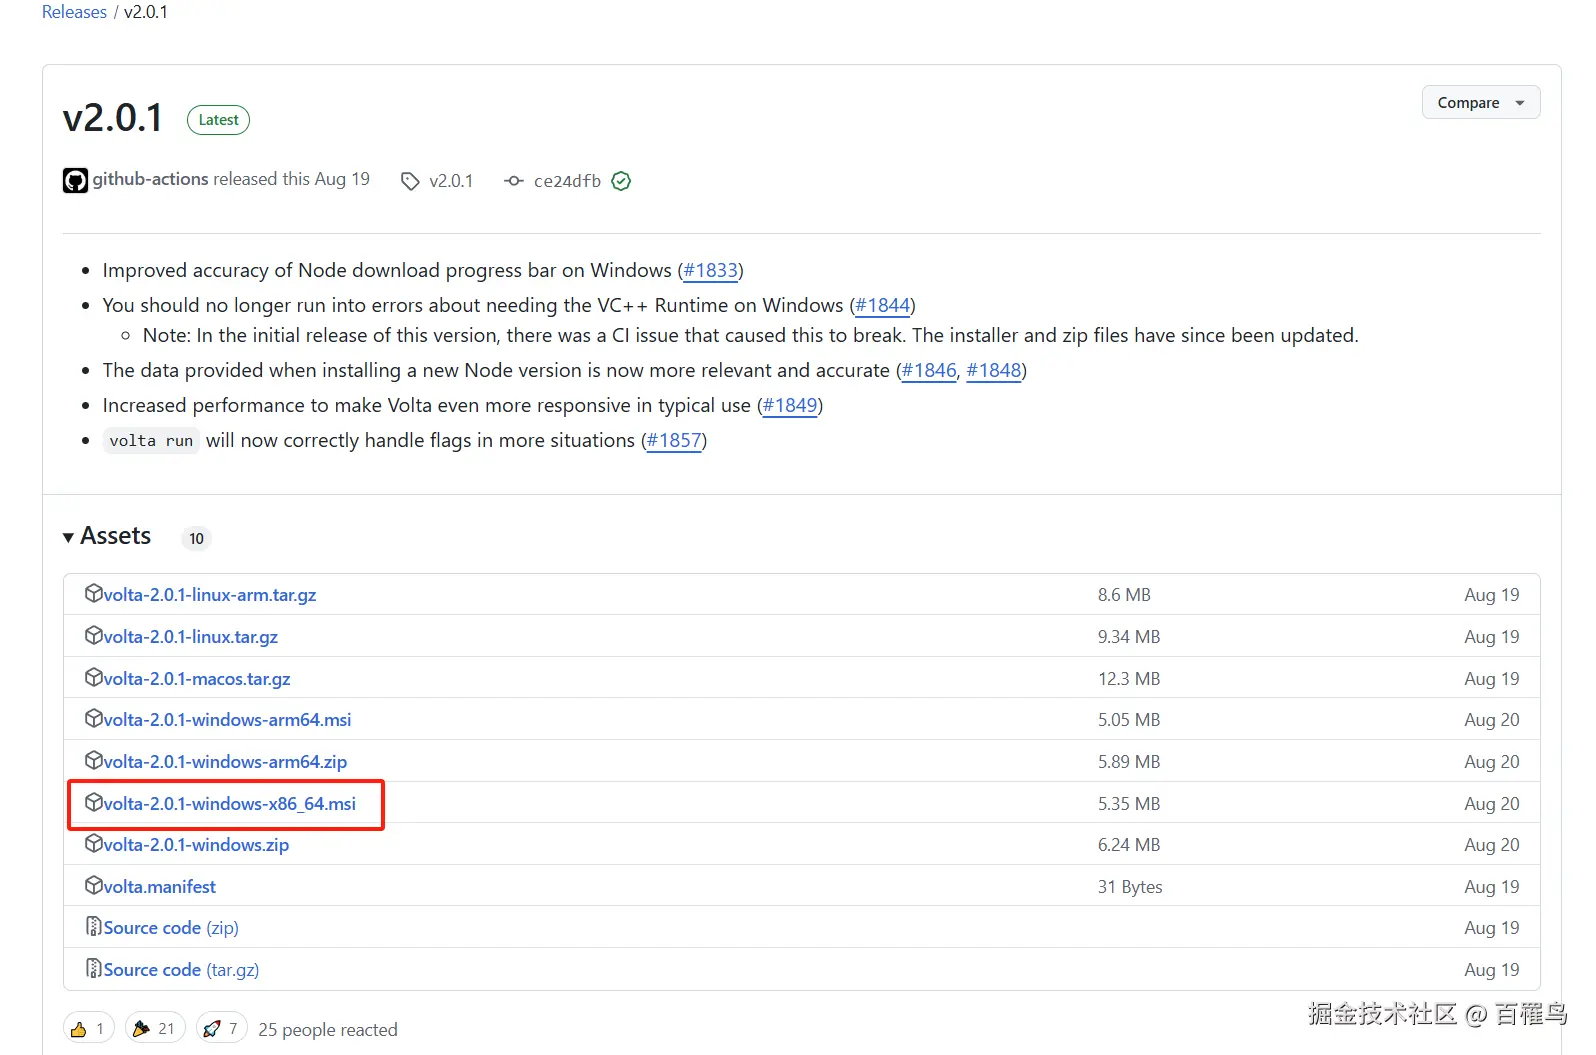Download volta-2.0.1-linux-arm.tar.gz
Image resolution: width=1596 pixels, height=1055 pixels.
click(210, 595)
